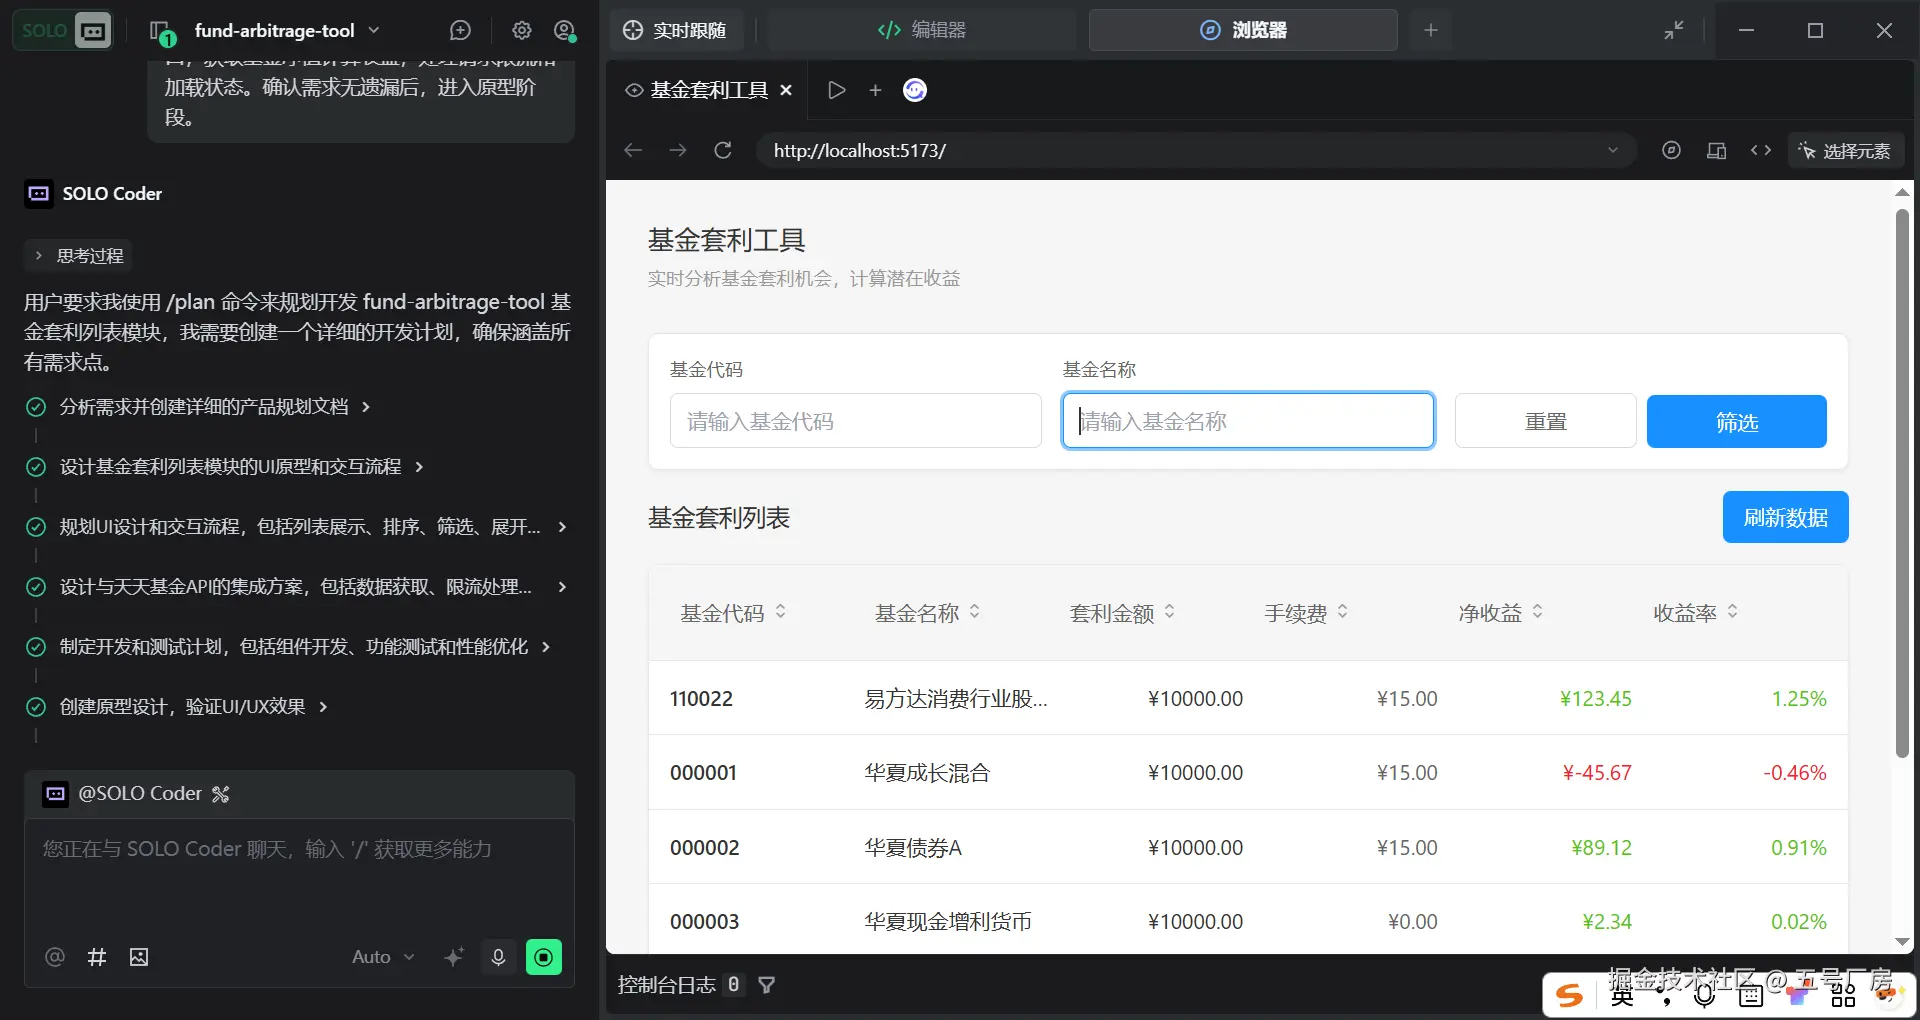
Task: Click the project panel icon beside fund-arbitrage-tool
Action: coord(160,32)
